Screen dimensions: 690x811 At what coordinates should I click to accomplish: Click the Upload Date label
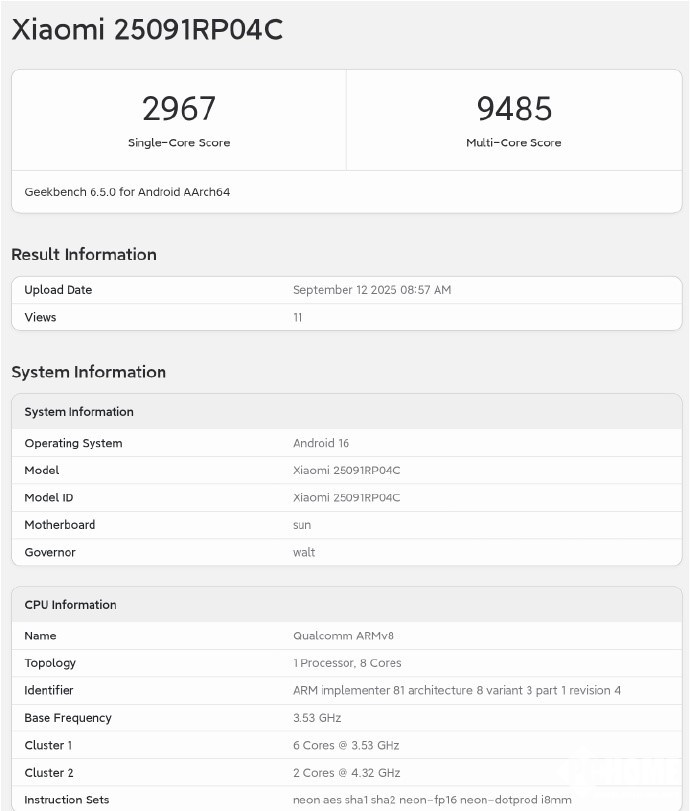(x=58, y=290)
